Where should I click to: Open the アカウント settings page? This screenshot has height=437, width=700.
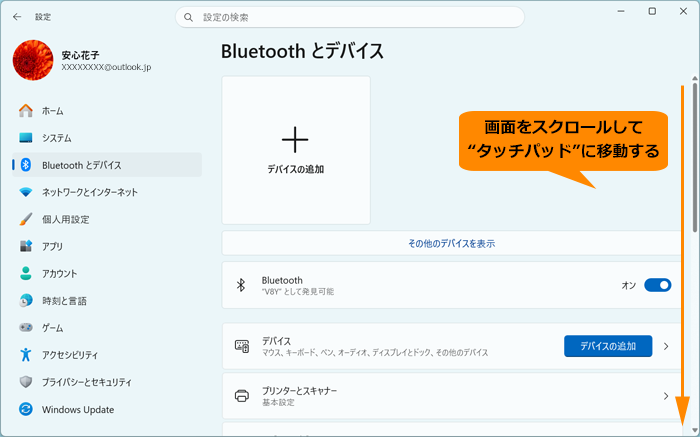107,274
